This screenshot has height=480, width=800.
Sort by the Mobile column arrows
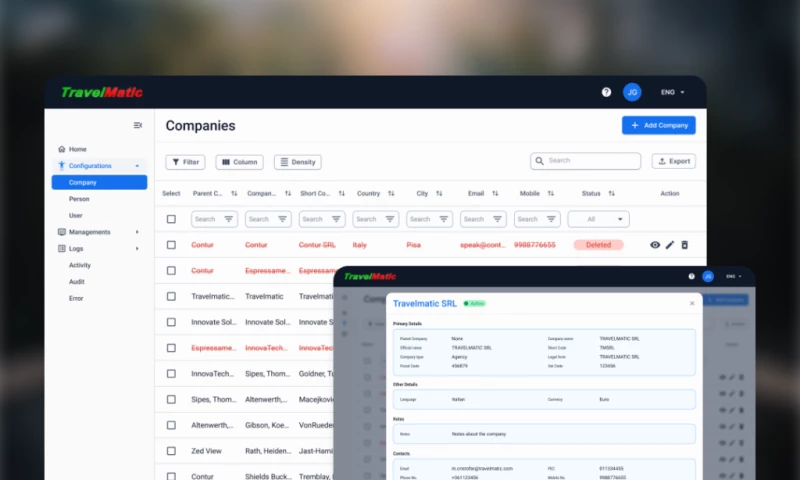click(x=551, y=193)
